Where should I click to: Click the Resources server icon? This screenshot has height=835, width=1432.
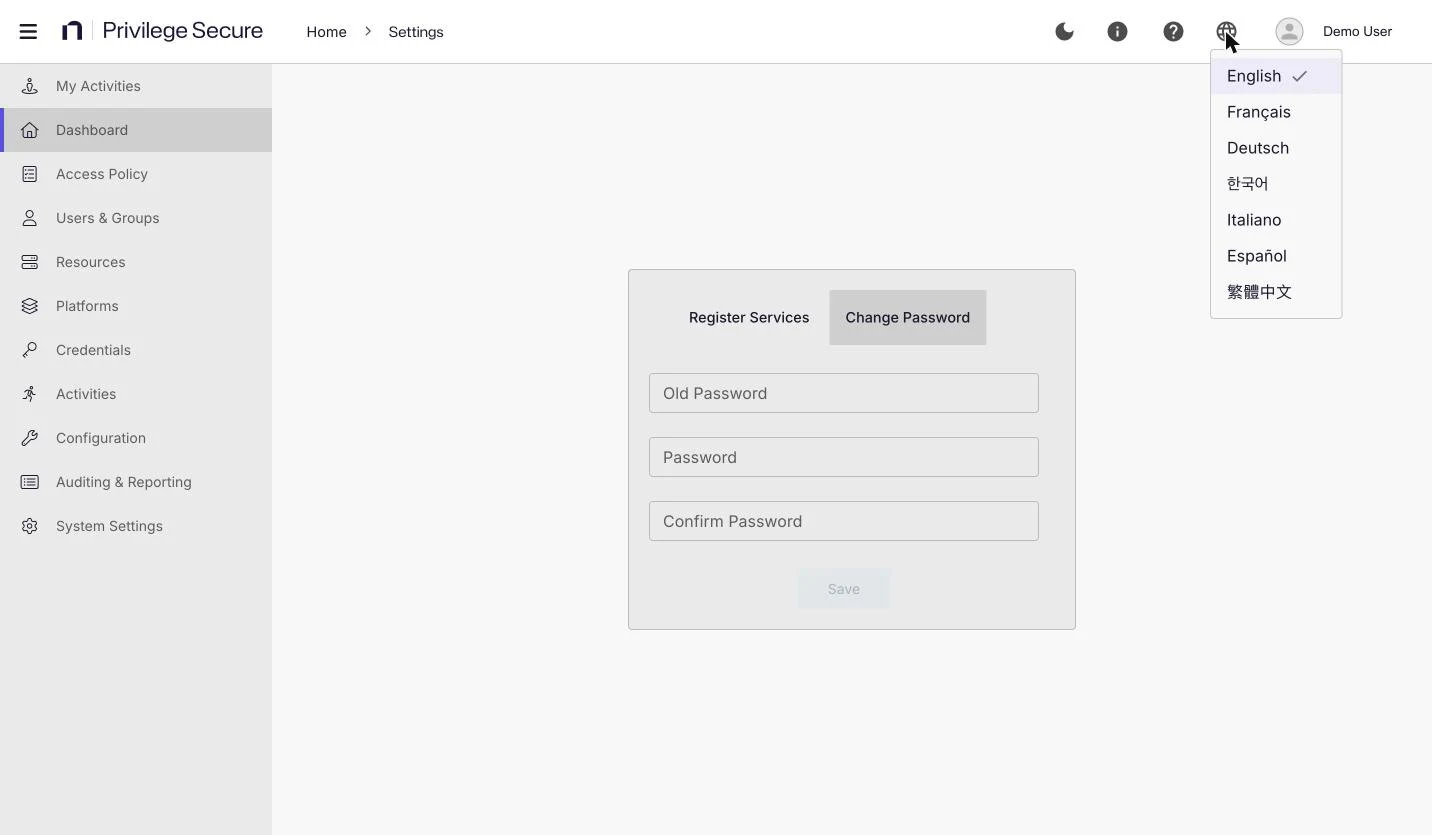(x=30, y=262)
